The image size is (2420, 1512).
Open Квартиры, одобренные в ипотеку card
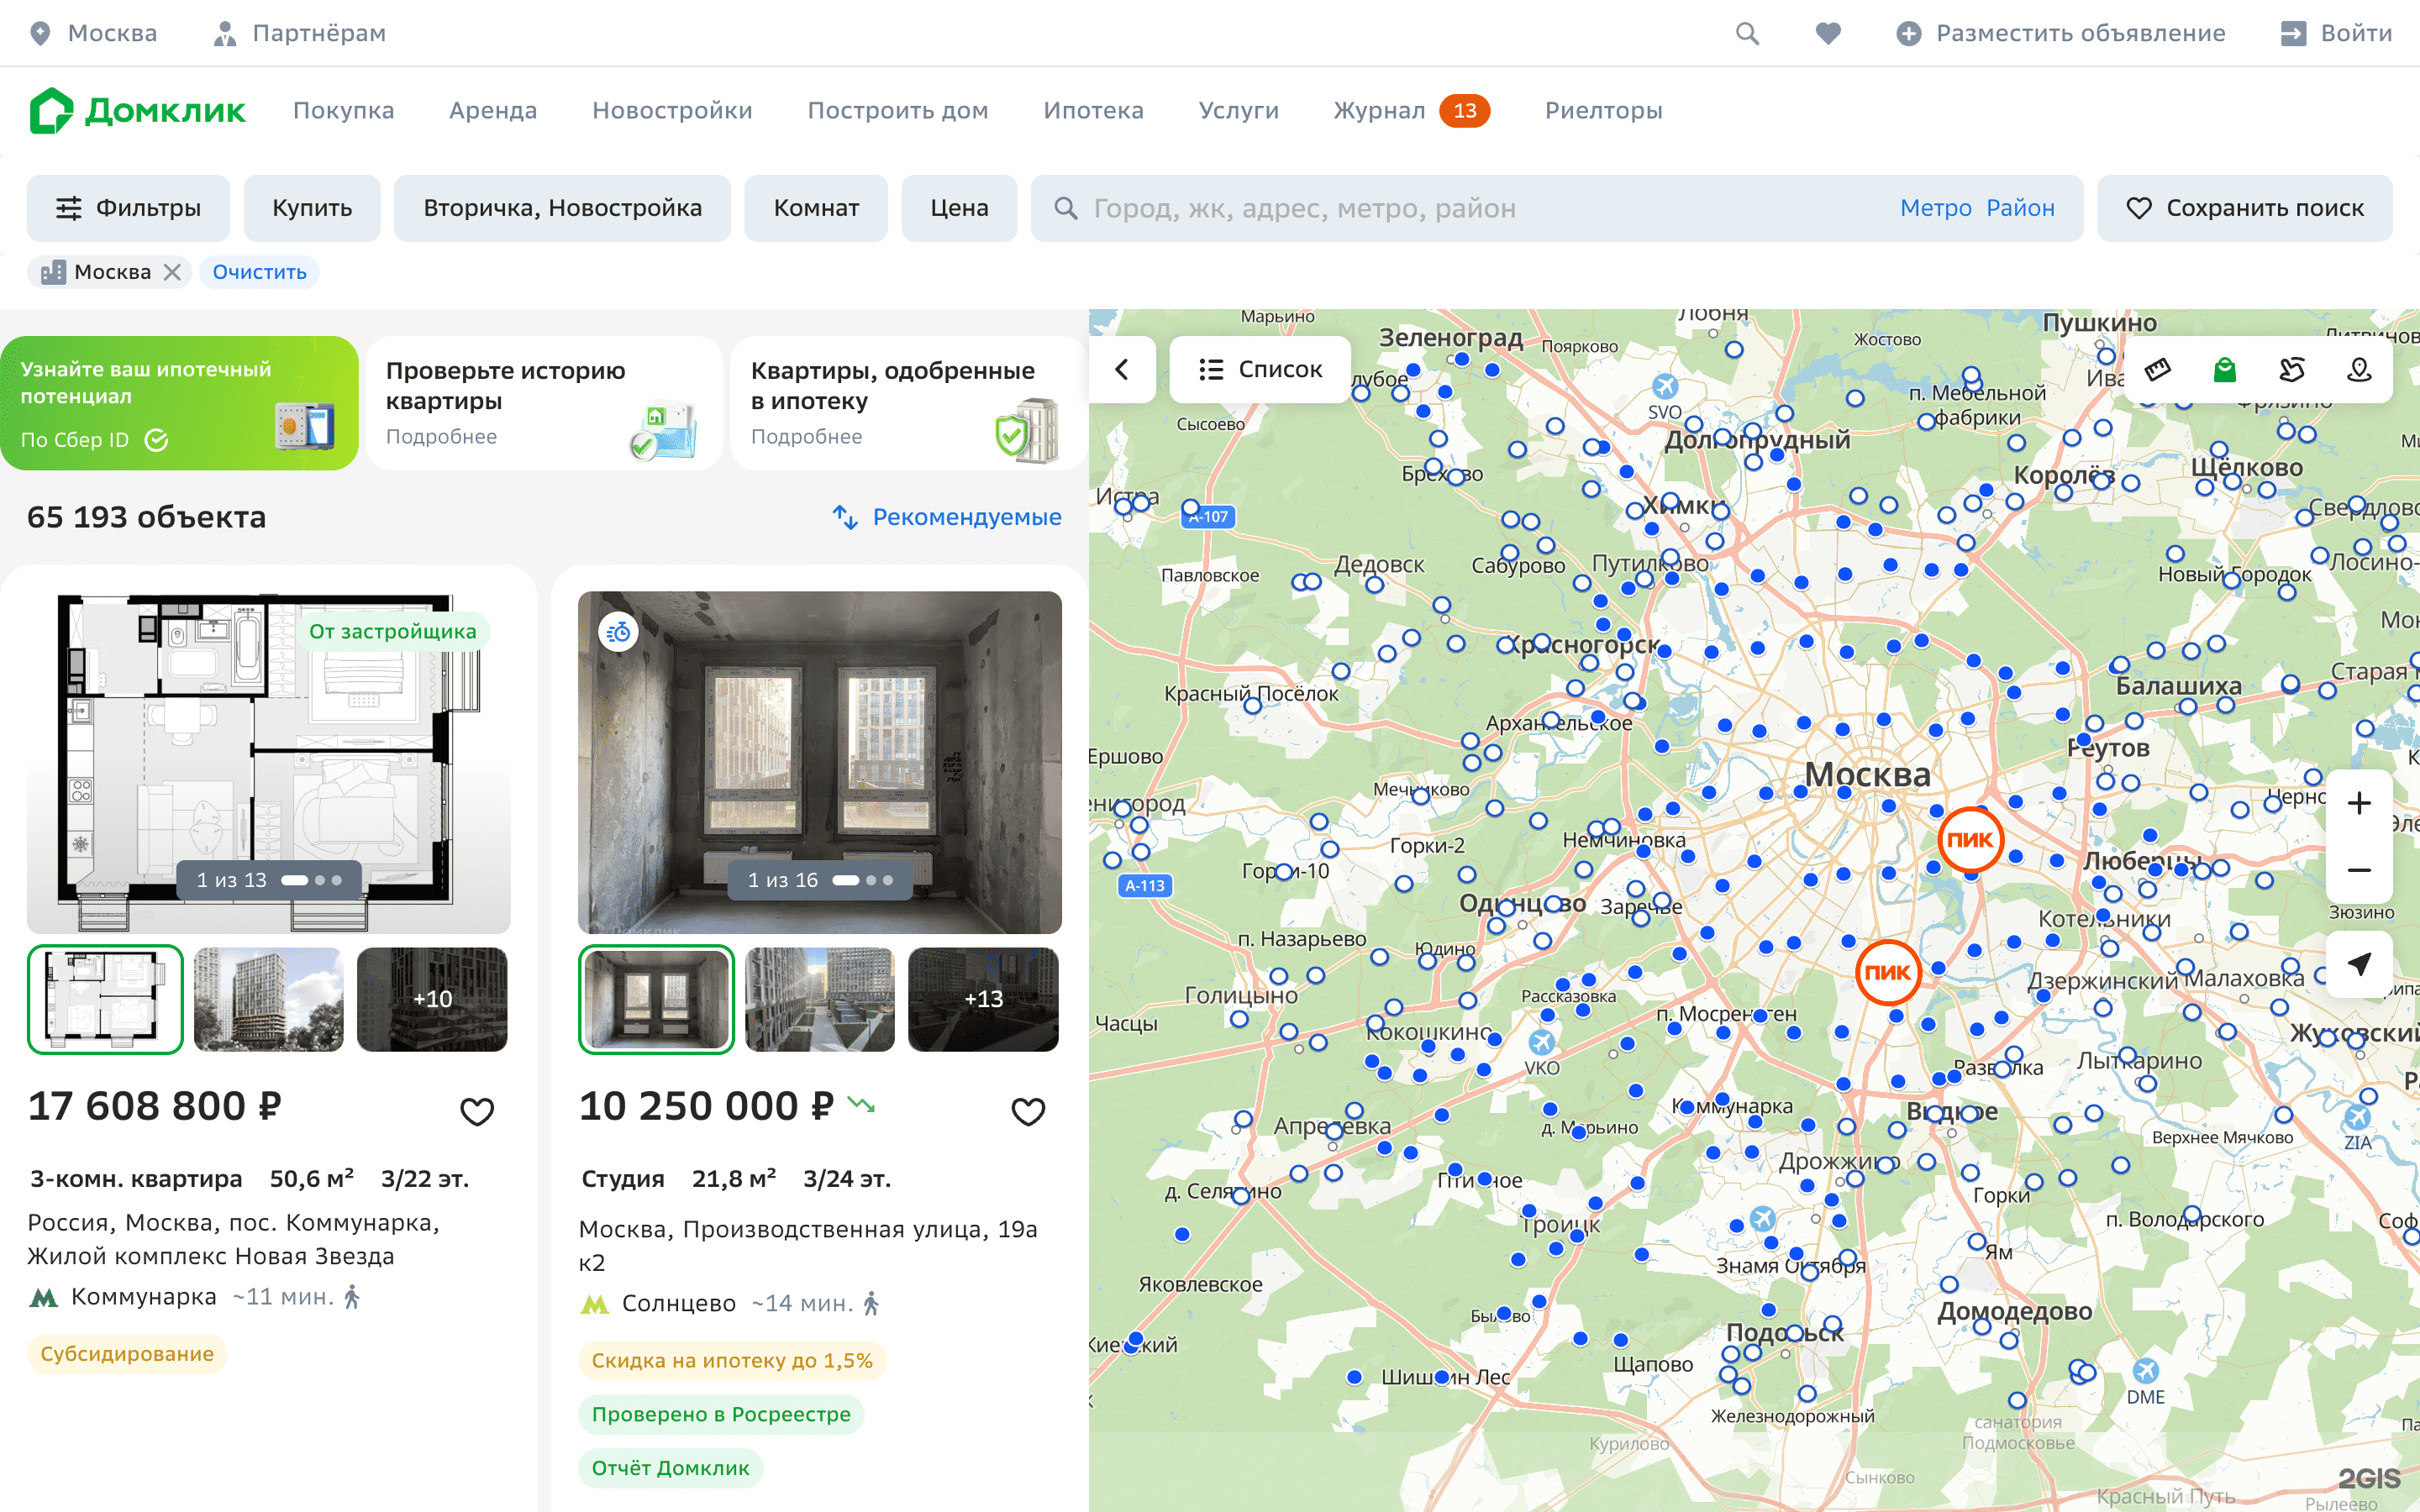pos(909,403)
